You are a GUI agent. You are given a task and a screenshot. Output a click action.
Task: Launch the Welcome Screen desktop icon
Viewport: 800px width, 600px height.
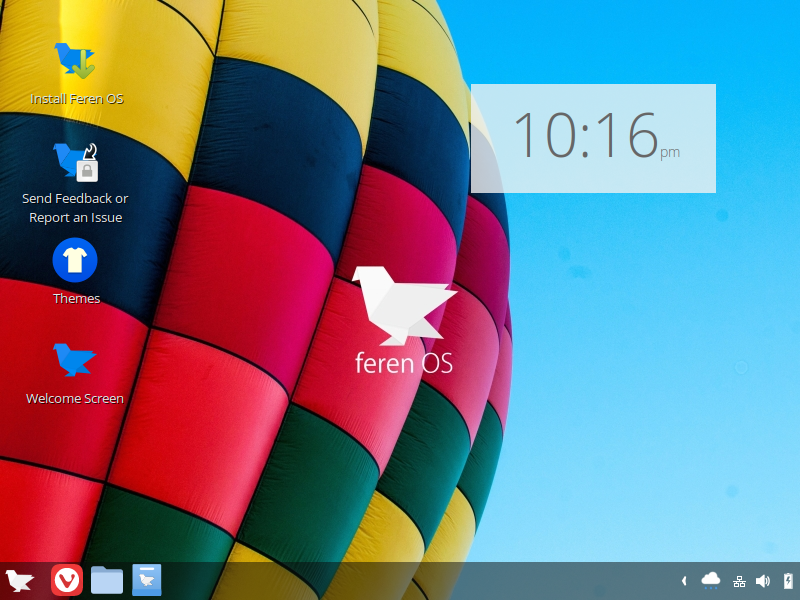click(74, 360)
